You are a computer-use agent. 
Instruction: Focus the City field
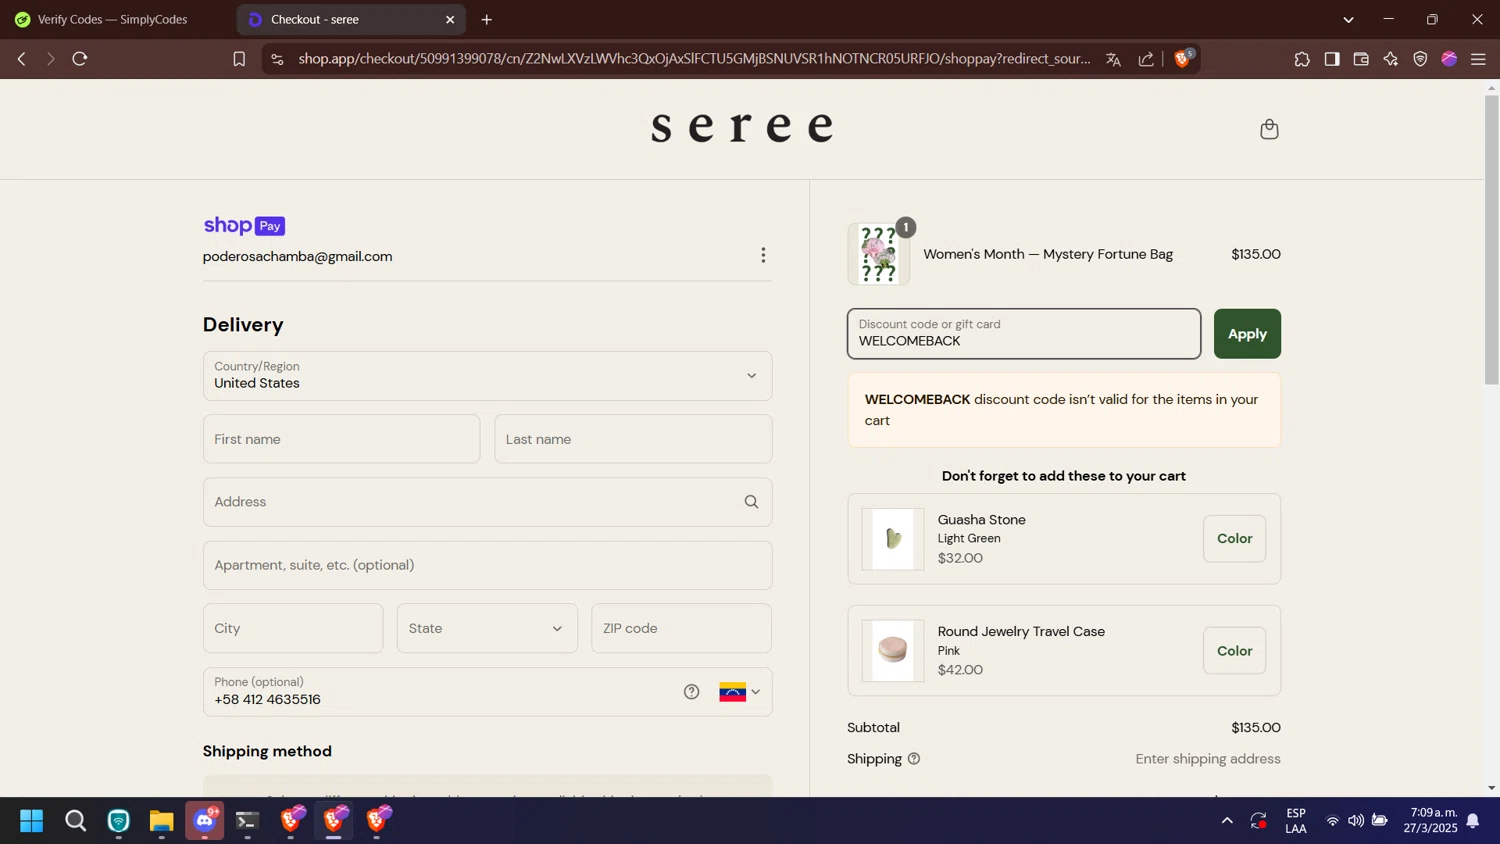click(x=293, y=628)
